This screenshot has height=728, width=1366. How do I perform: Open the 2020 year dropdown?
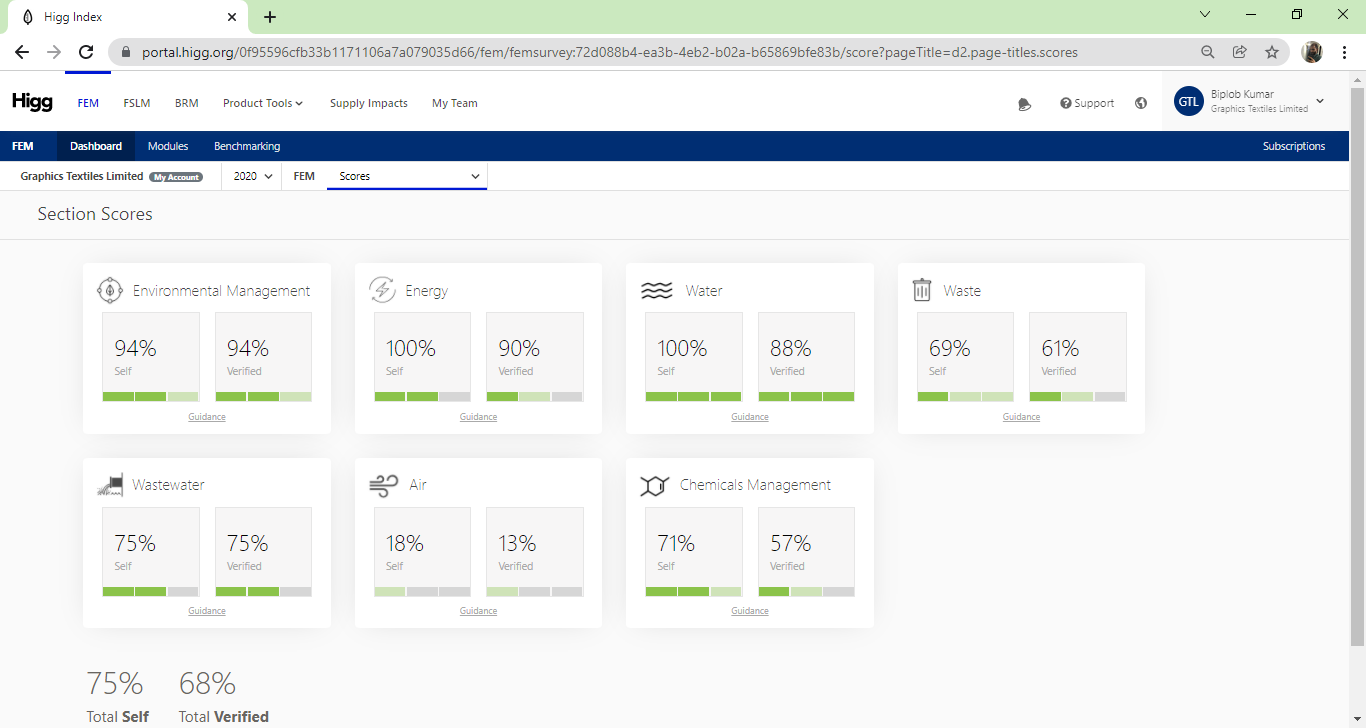pyautogui.click(x=252, y=176)
